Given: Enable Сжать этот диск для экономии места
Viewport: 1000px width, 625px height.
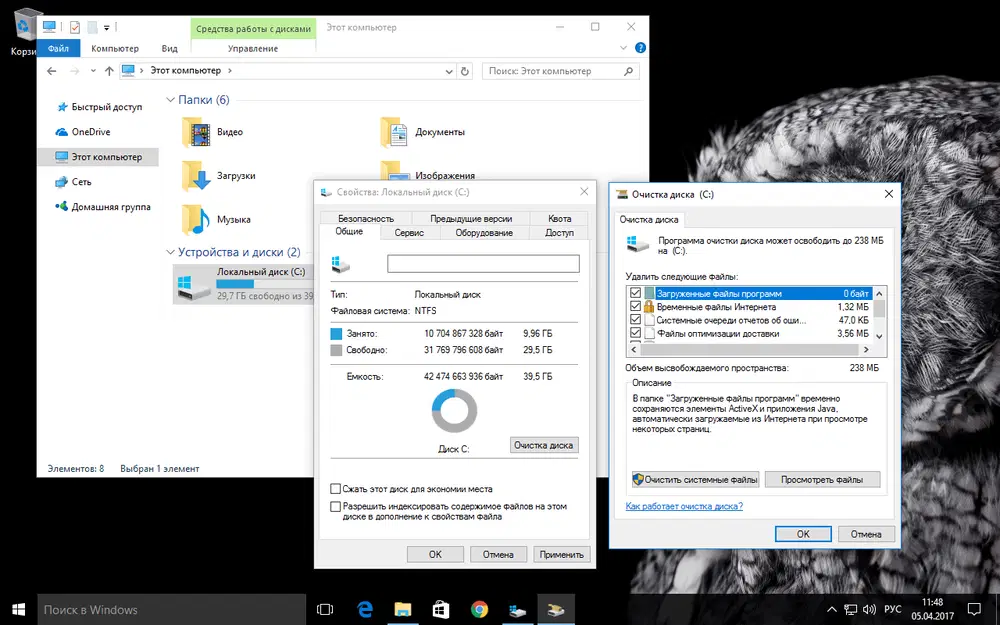Looking at the screenshot, I should click(335, 489).
